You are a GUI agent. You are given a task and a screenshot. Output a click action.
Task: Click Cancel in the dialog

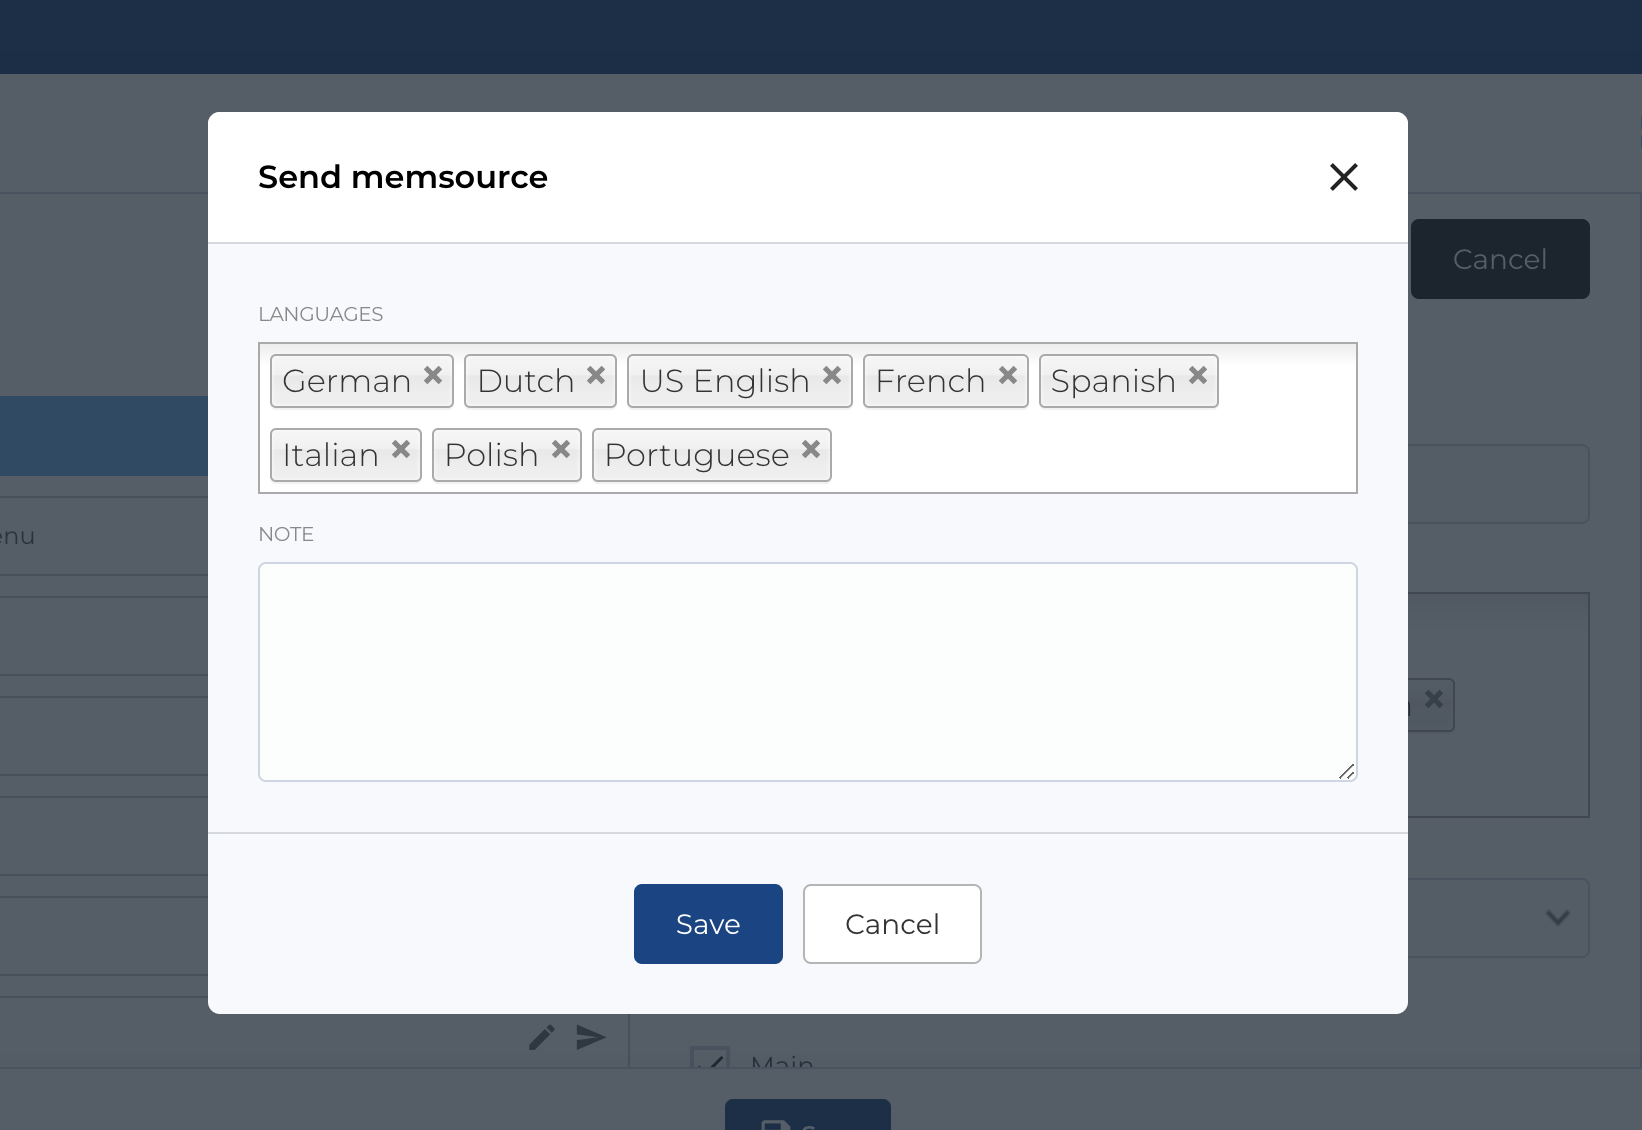[891, 923]
